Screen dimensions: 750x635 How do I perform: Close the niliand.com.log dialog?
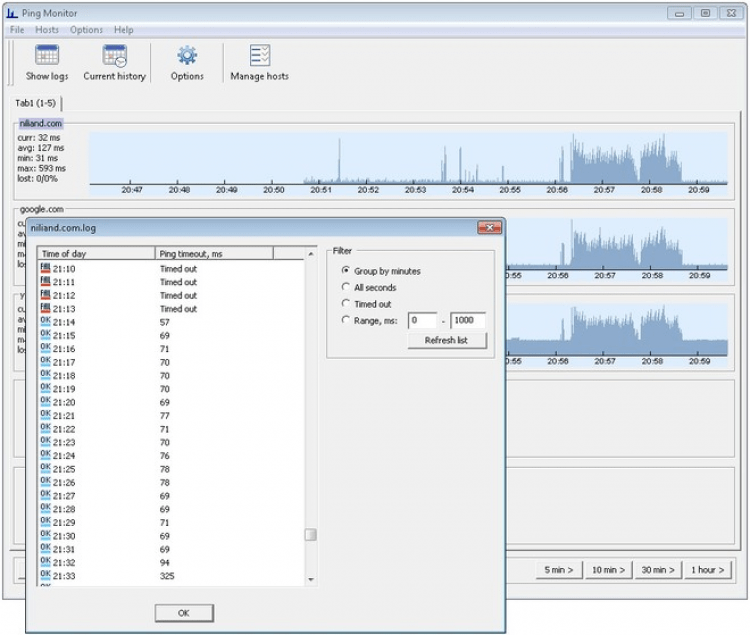pyautogui.click(x=489, y=228)
